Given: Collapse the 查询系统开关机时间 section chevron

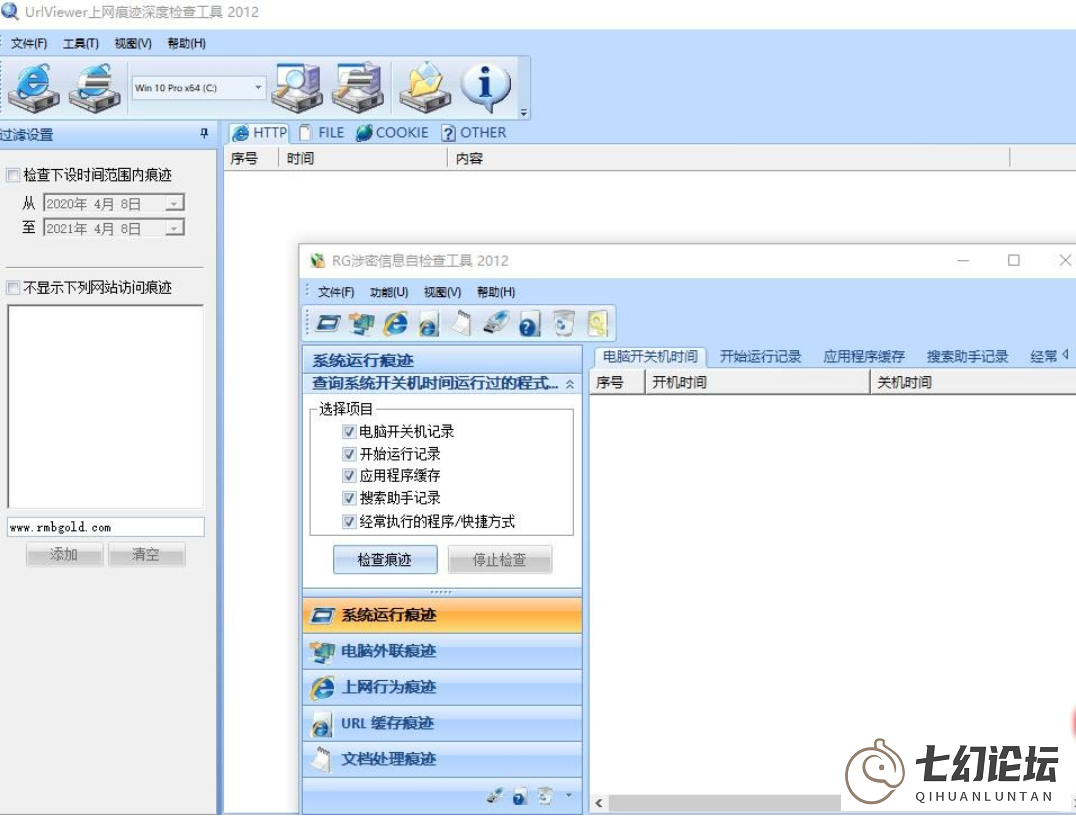Looking at the screenshot, I should [570, 384].
